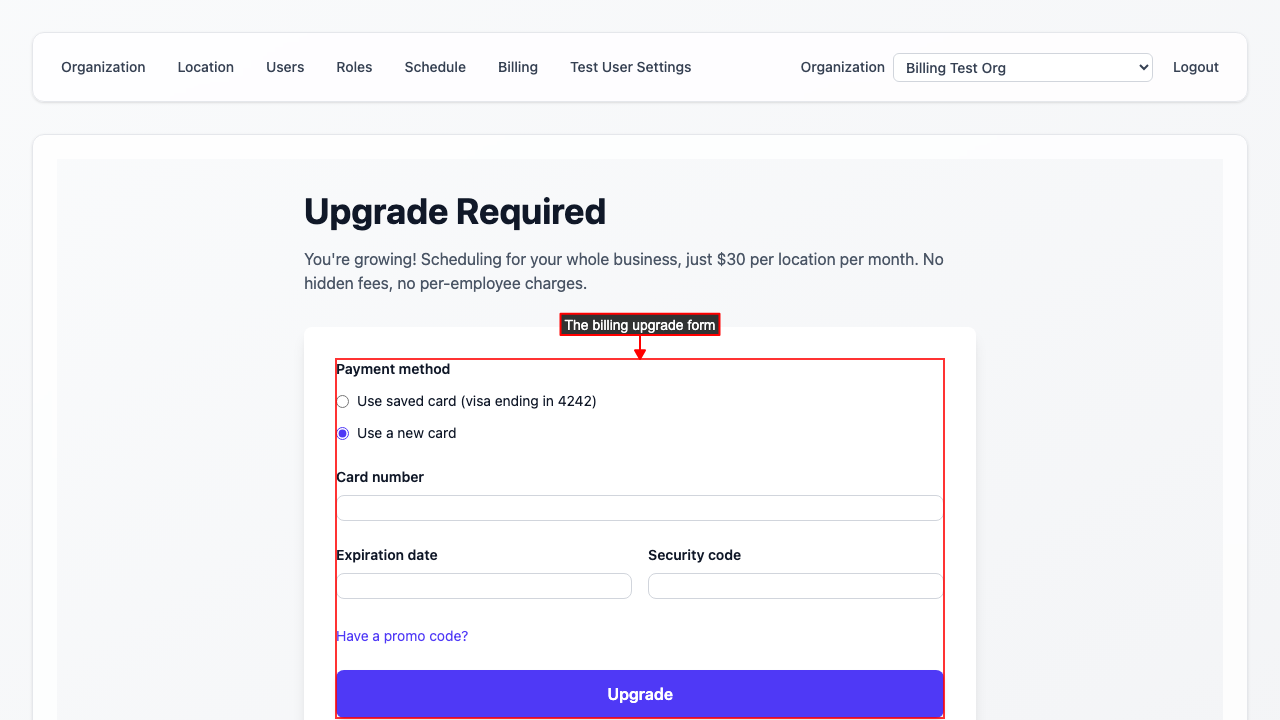Viewport: 1280px width, 720px height.
Task: Choose the Use a new card option
Action: point(342,433)
